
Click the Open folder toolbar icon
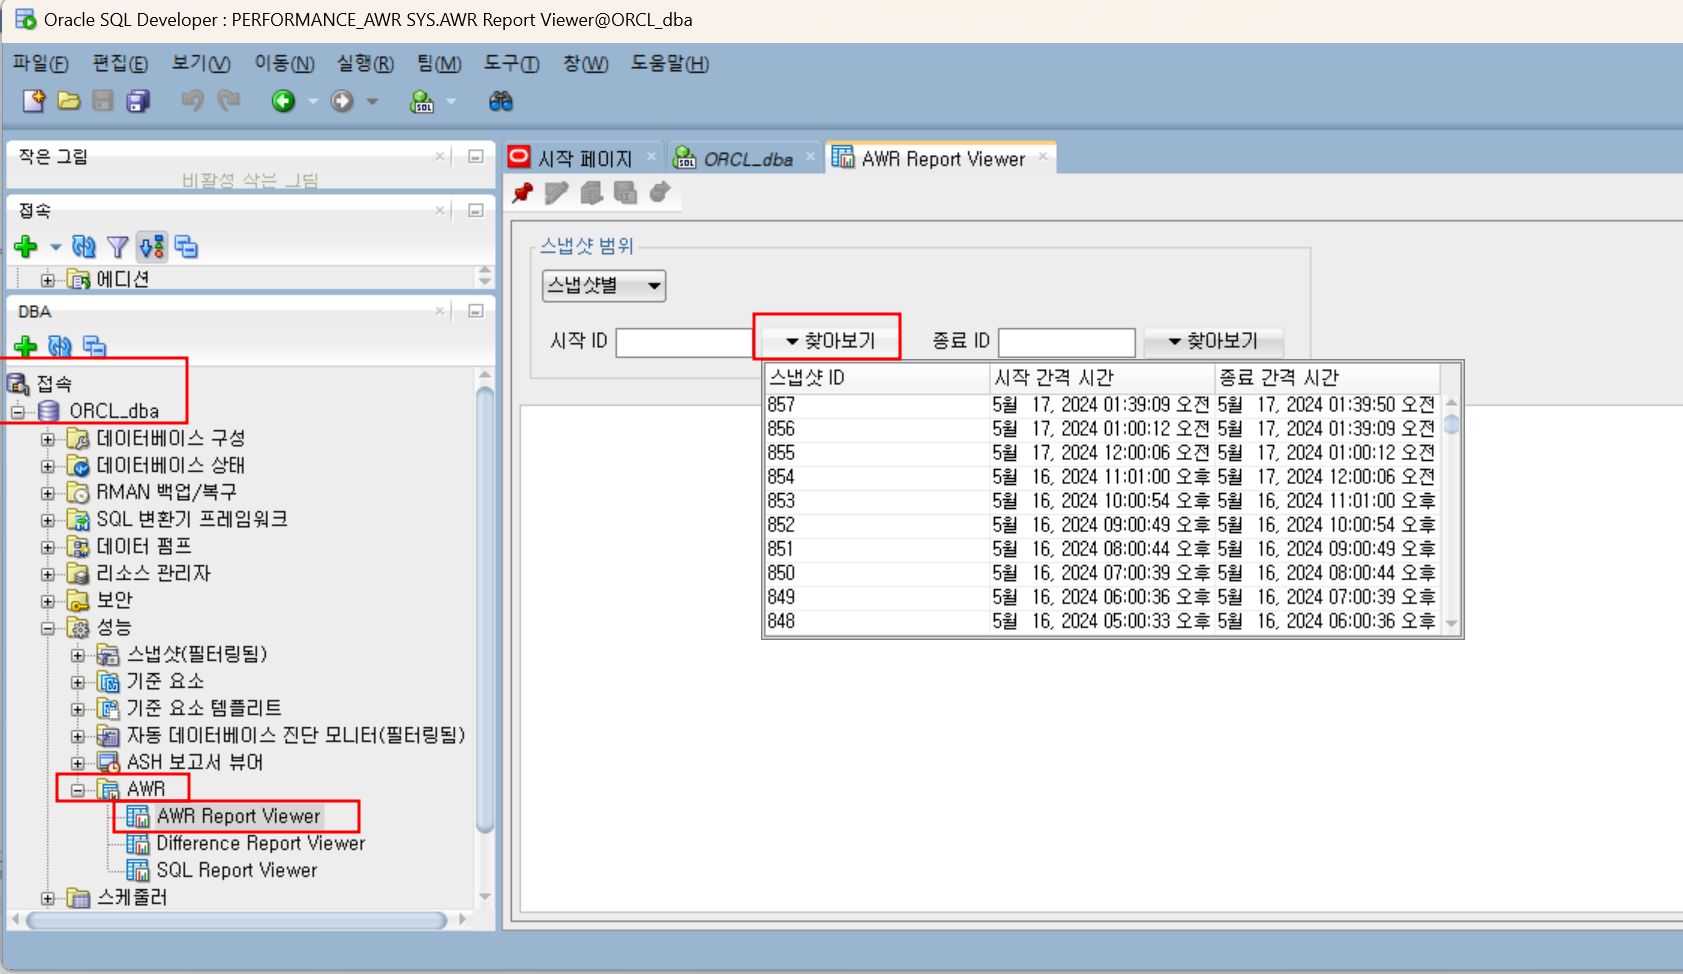pyautogui.click(x=69, y=100)
